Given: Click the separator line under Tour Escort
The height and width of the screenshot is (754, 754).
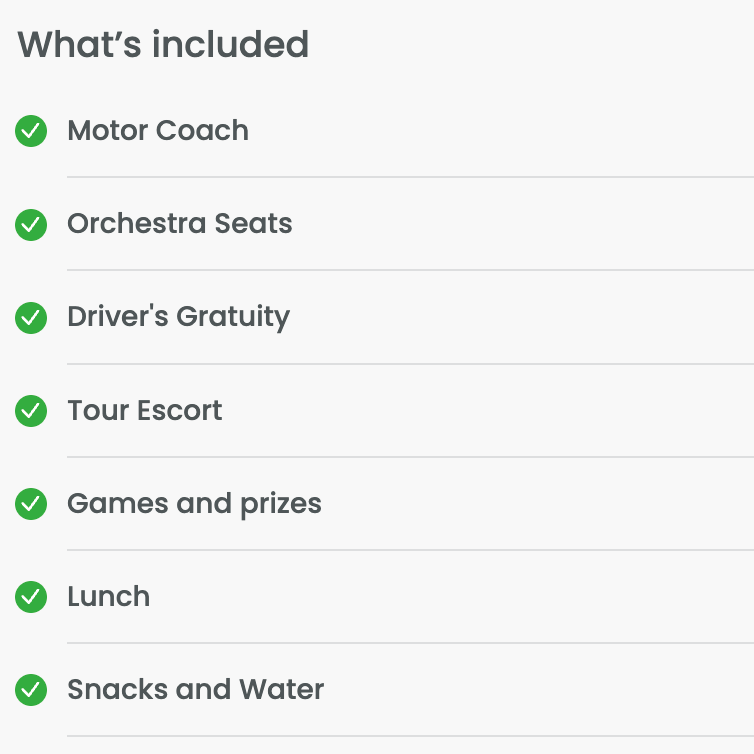Looking at the screenshot, I should [x=410, y=457].
